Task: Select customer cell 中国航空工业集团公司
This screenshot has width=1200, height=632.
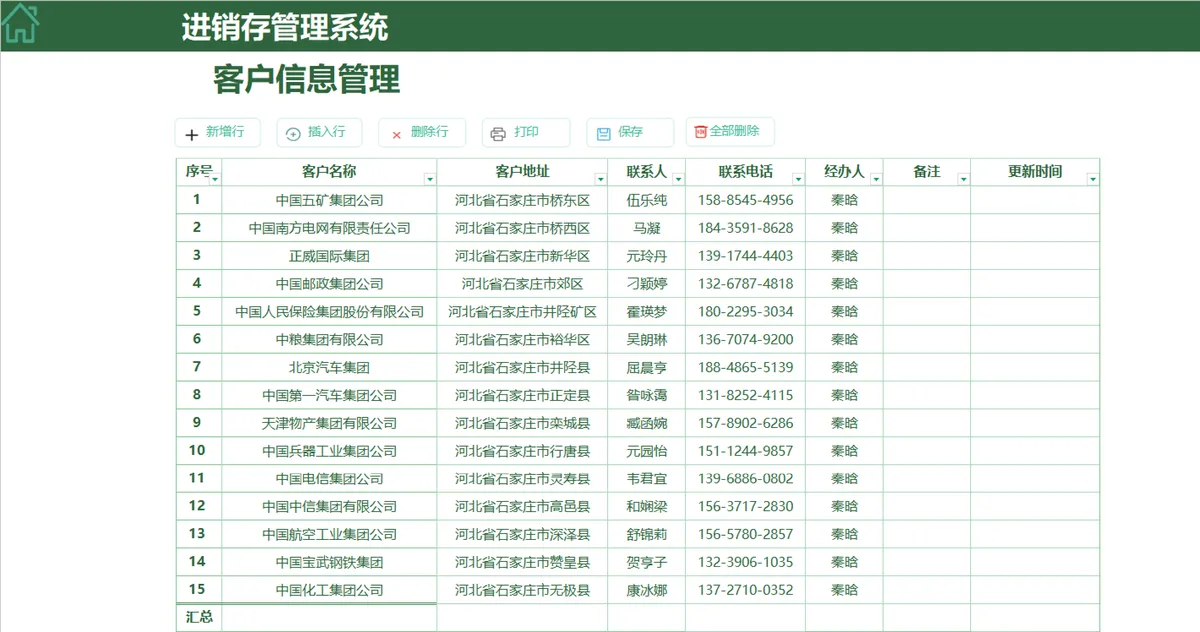Action: [329, 534]
